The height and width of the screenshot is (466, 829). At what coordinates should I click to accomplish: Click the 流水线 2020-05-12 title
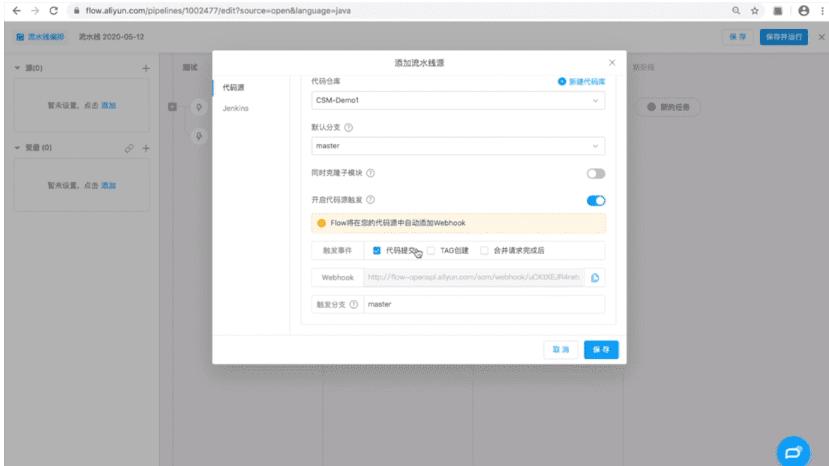tap(112, 37)
